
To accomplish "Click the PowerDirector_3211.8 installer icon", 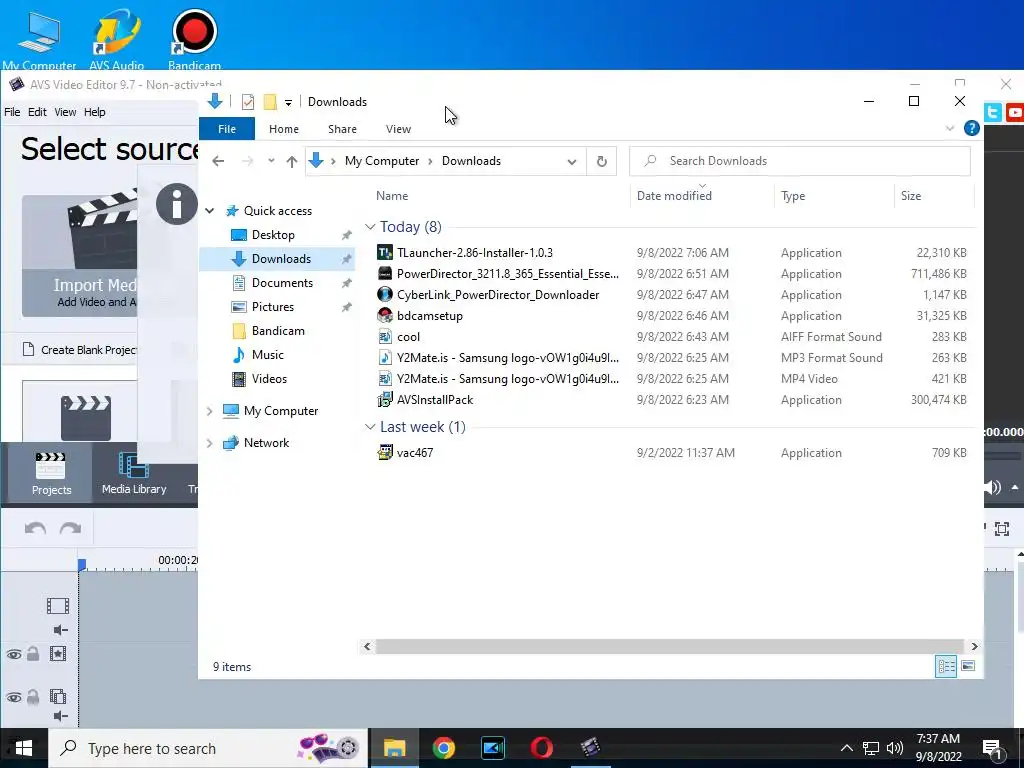I will 385,274.
